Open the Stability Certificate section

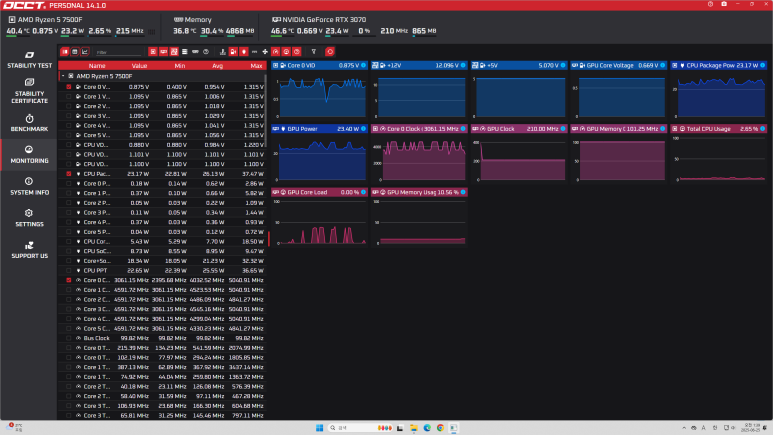(29, 91)
